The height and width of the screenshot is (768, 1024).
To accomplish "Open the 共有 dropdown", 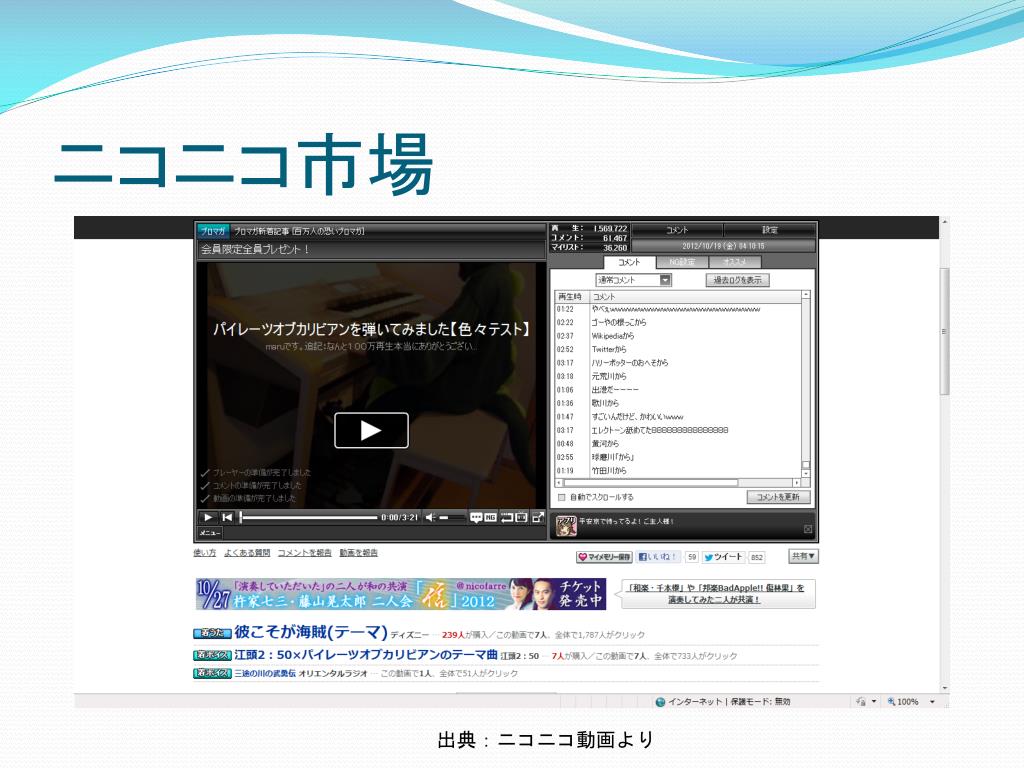I will [x=803, y=556].
